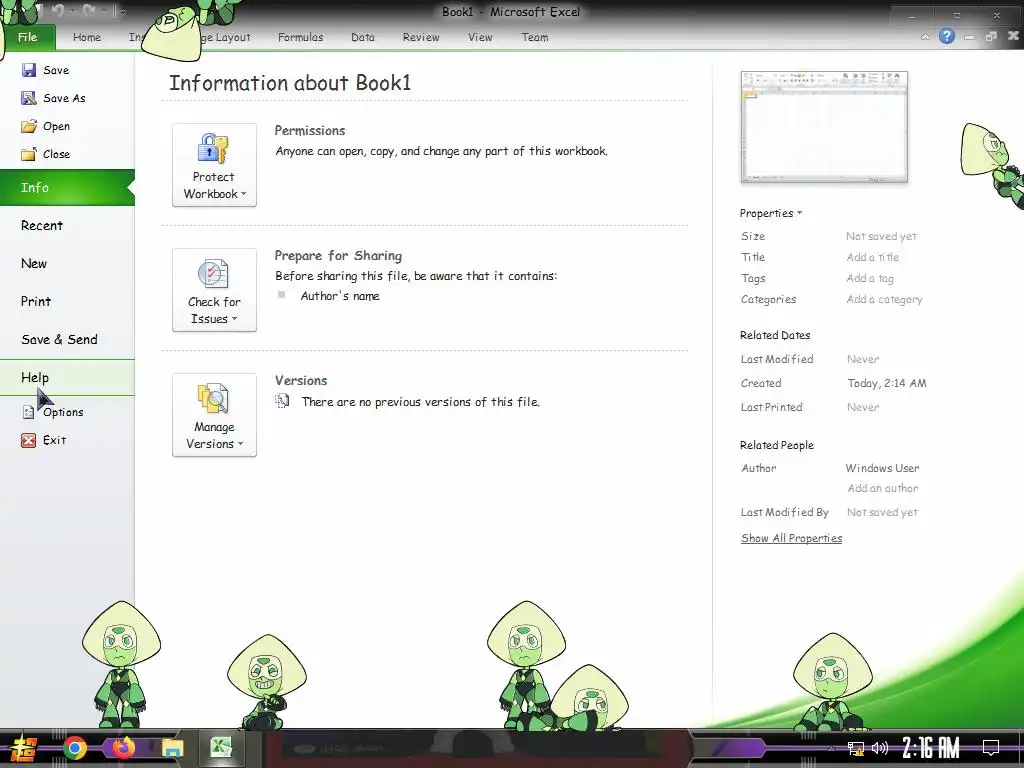Open the notification center icon

(991, 747)
